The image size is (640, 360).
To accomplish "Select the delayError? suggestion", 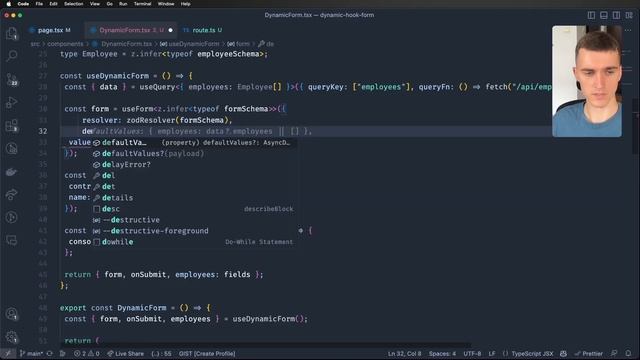I will tap(193, 164).
